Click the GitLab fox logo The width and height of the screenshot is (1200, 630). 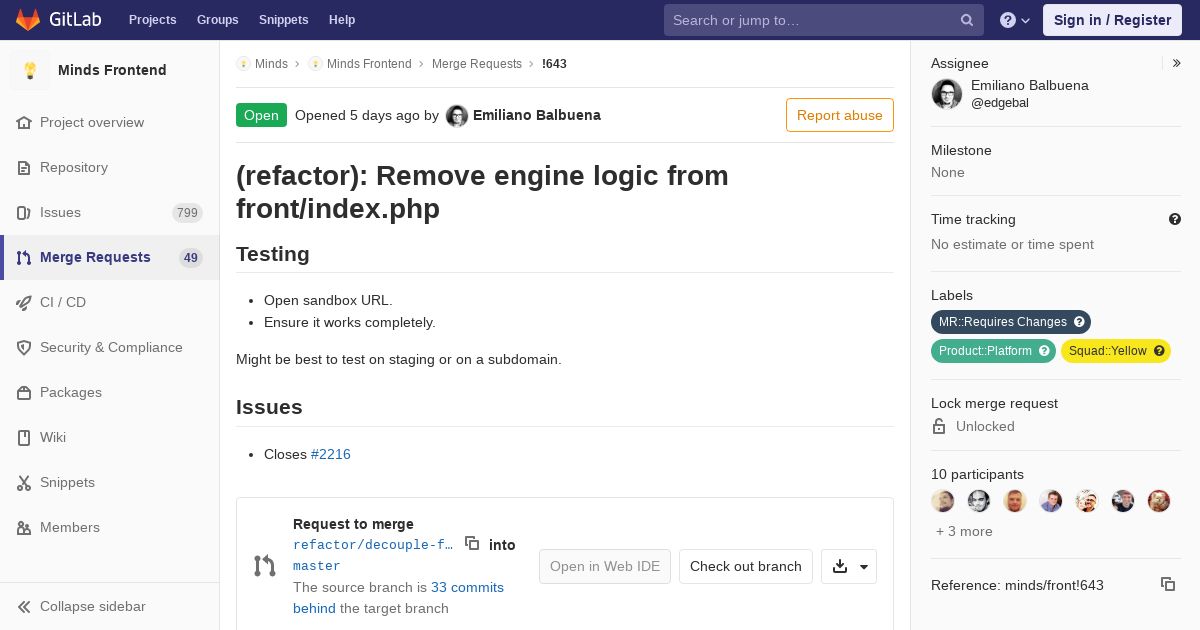28,20
